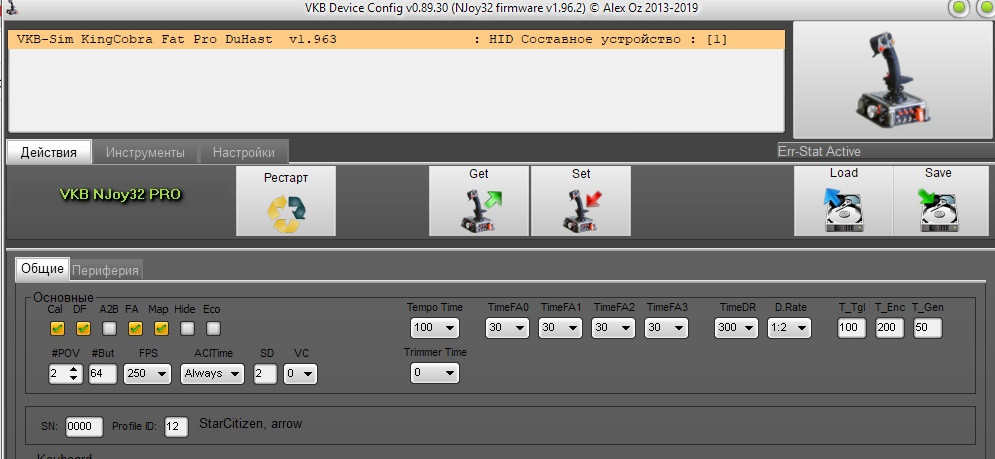
Task: Open the Trimmer Time dropdown
Action: click(435, 373)
